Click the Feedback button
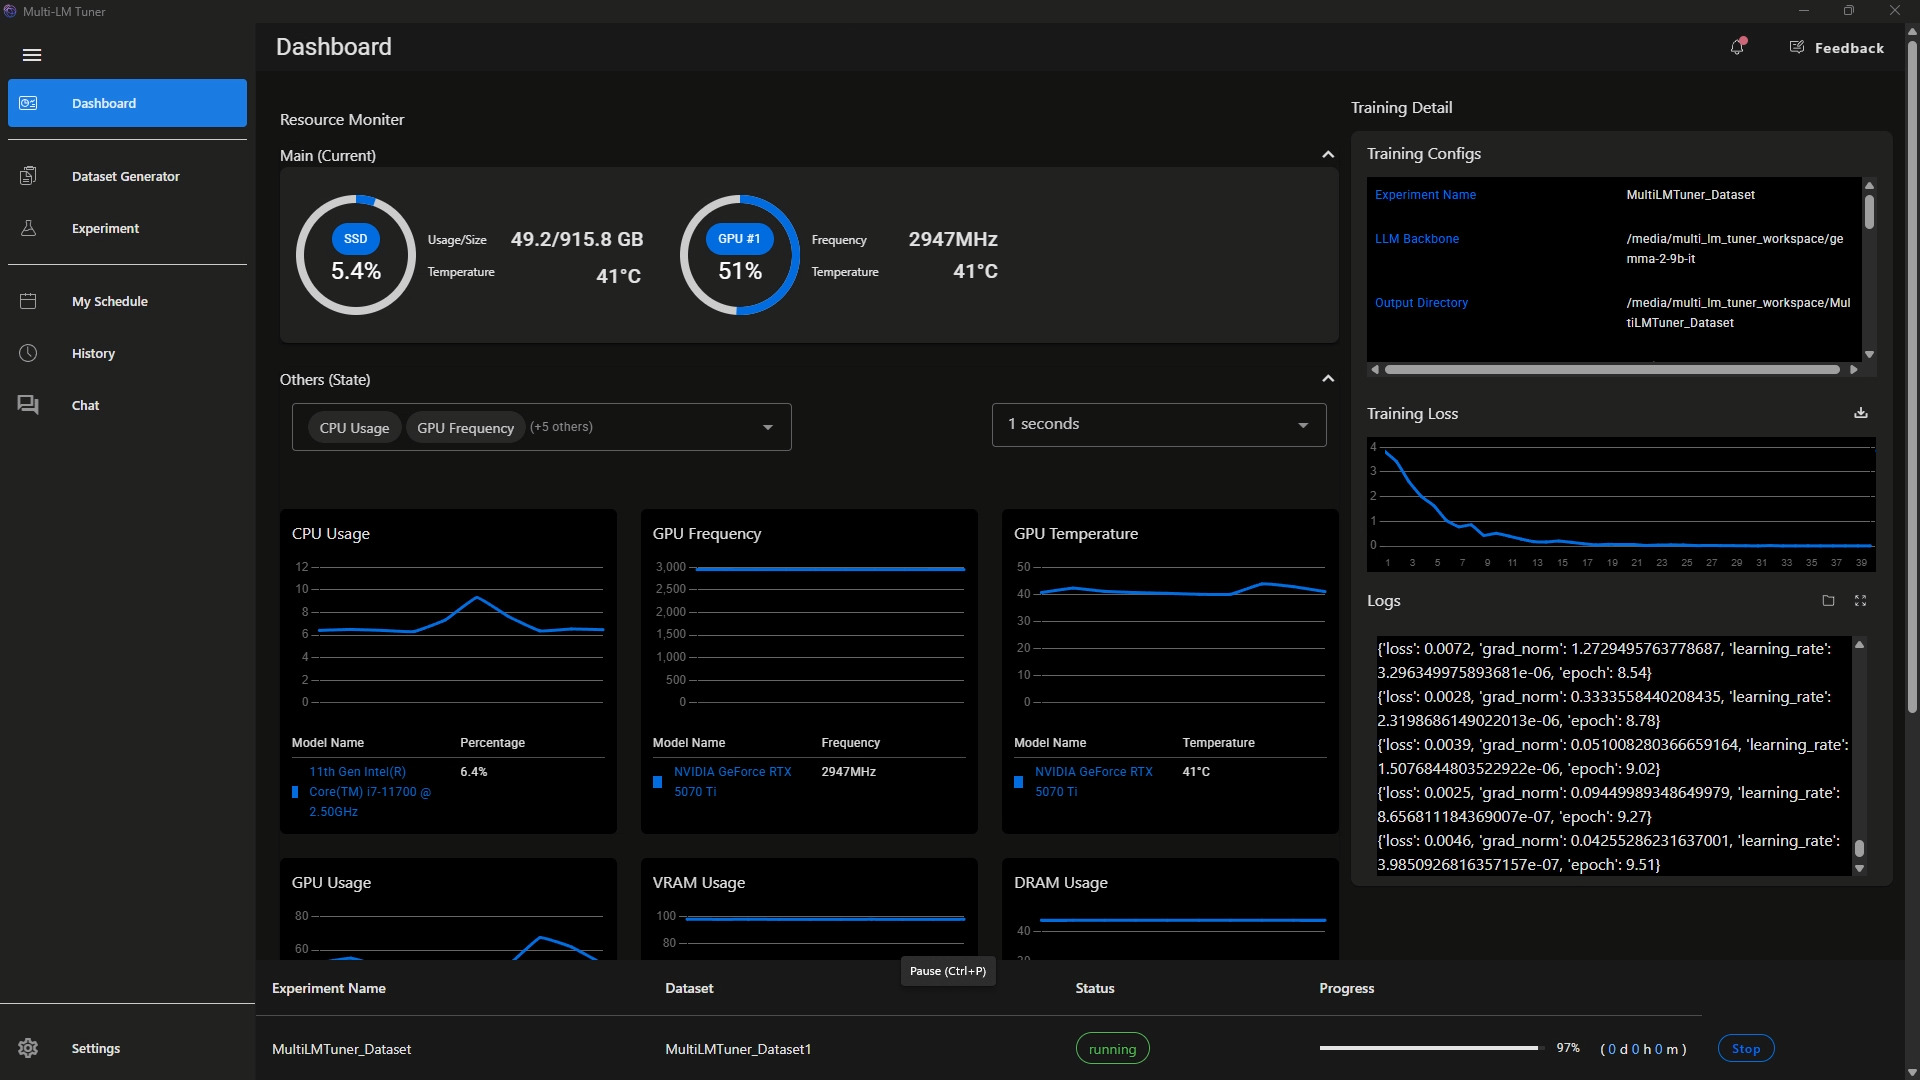Image resolution: width=1920 pixels, height=1080 pixels. point(1836,48)
